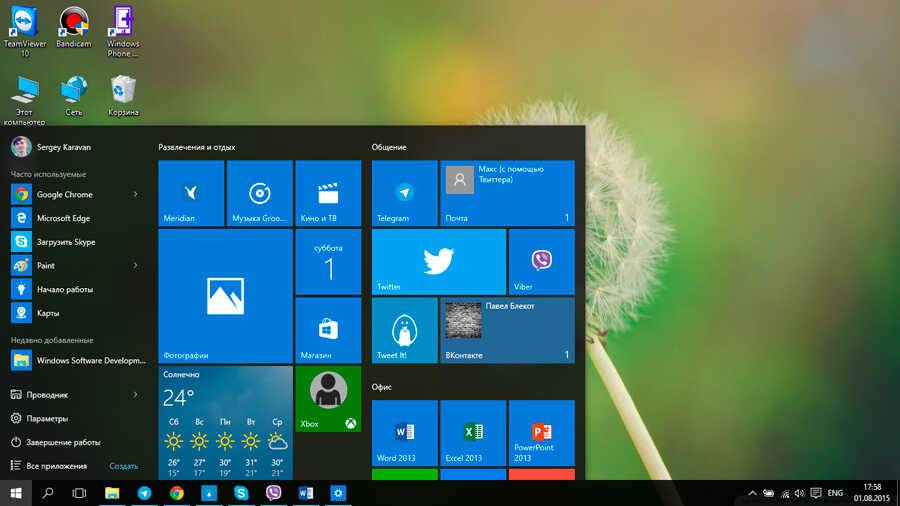This screenshot has height=506, width=900.
Task: Click Завершение работы power option
Action: 63,442
